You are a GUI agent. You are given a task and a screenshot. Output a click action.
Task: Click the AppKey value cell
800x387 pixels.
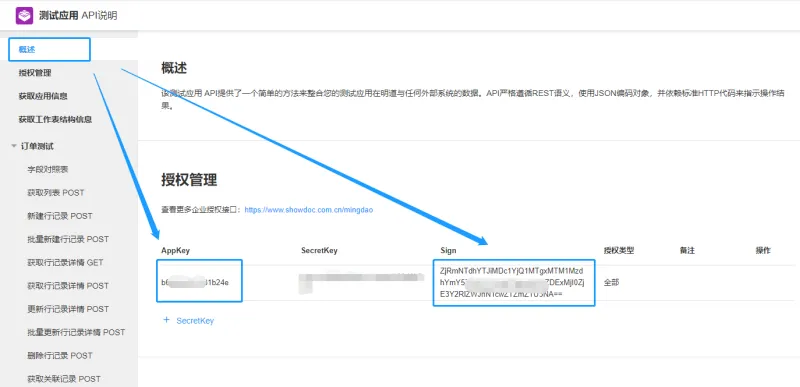(x=195, y=282)
